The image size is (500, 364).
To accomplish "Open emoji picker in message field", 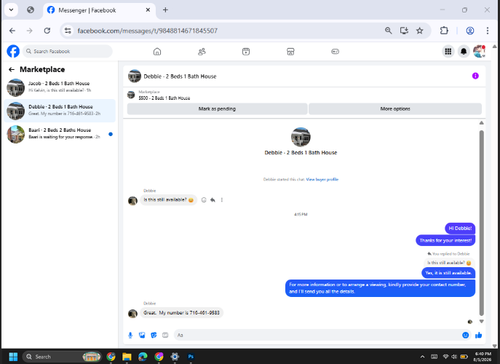I will pyautogui.click(x=466, y=335).
